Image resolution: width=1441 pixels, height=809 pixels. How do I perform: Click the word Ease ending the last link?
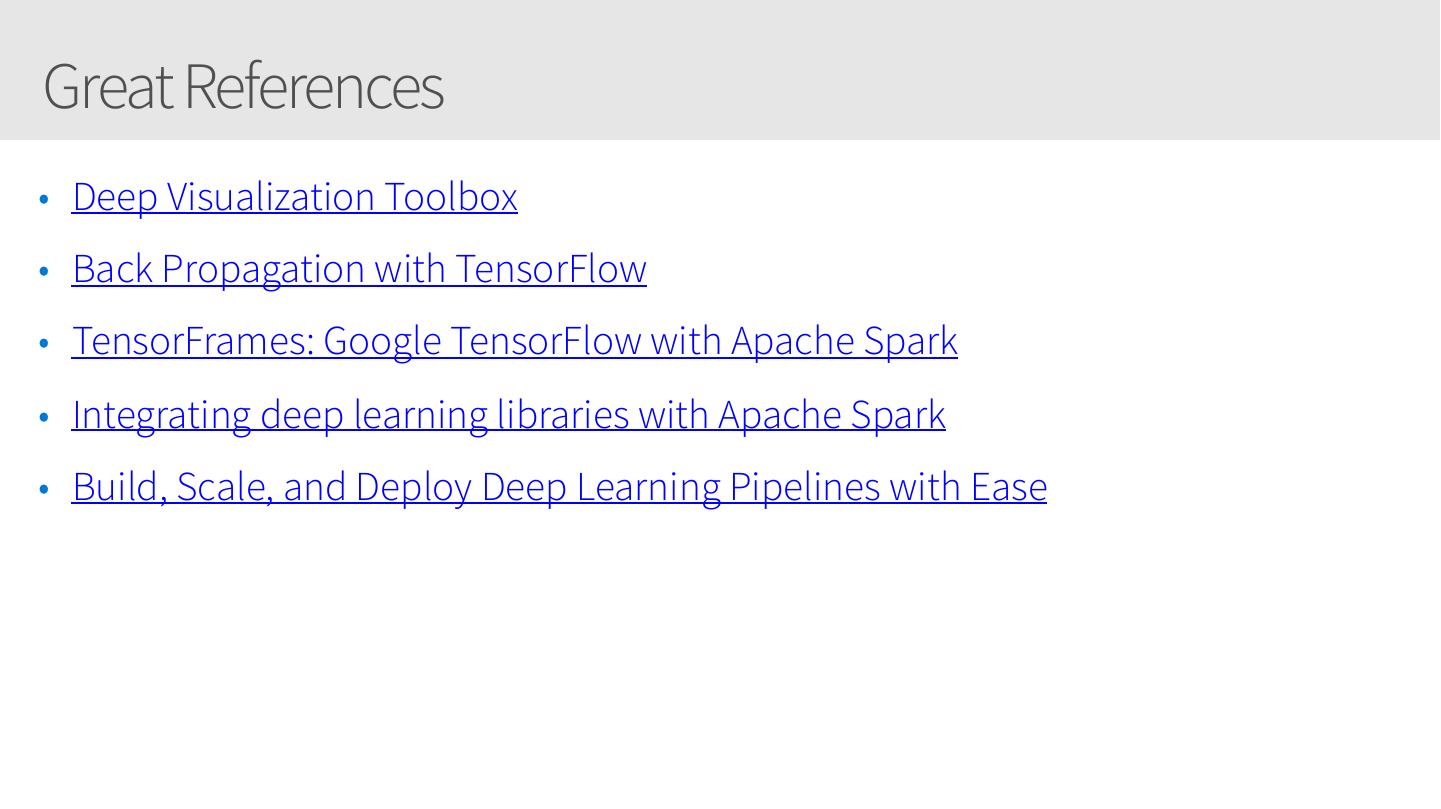click(x=1009, y=486)
